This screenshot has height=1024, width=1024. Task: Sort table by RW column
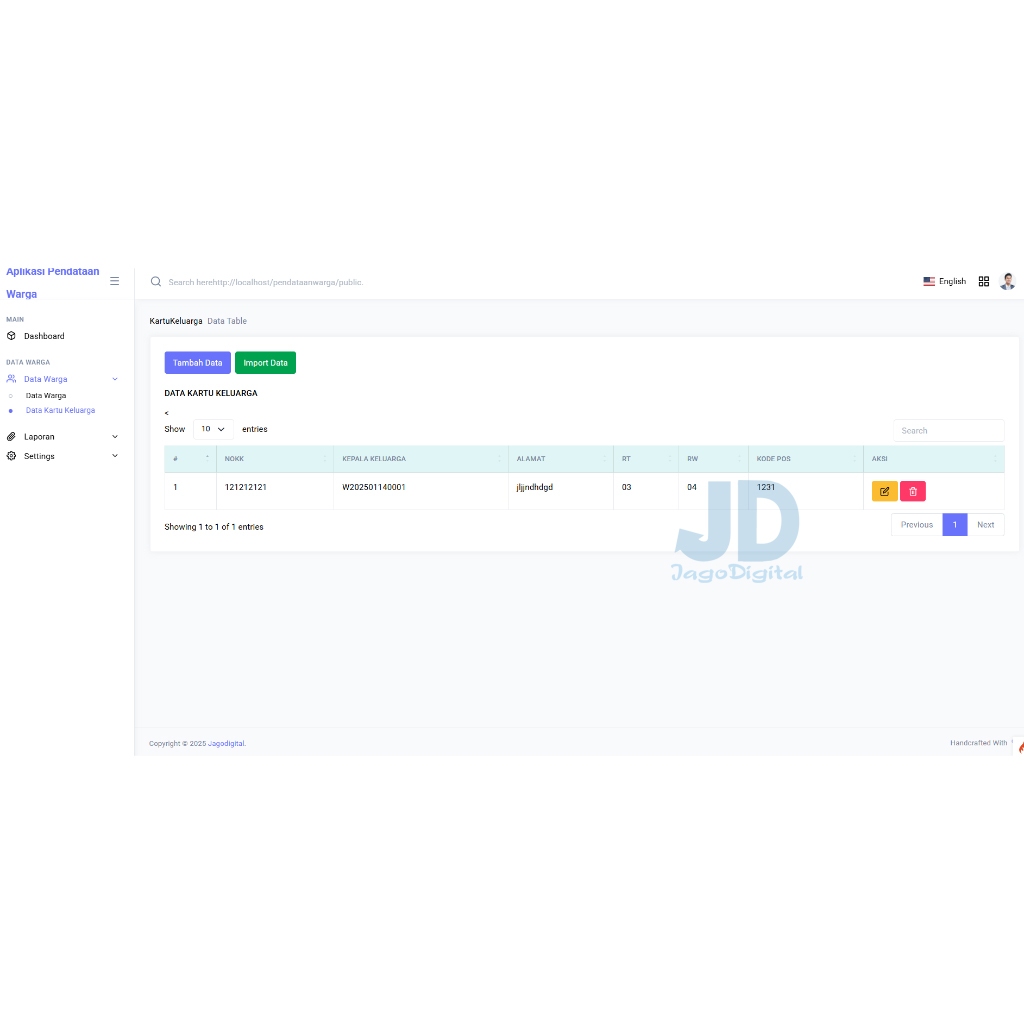click(713, 458)
